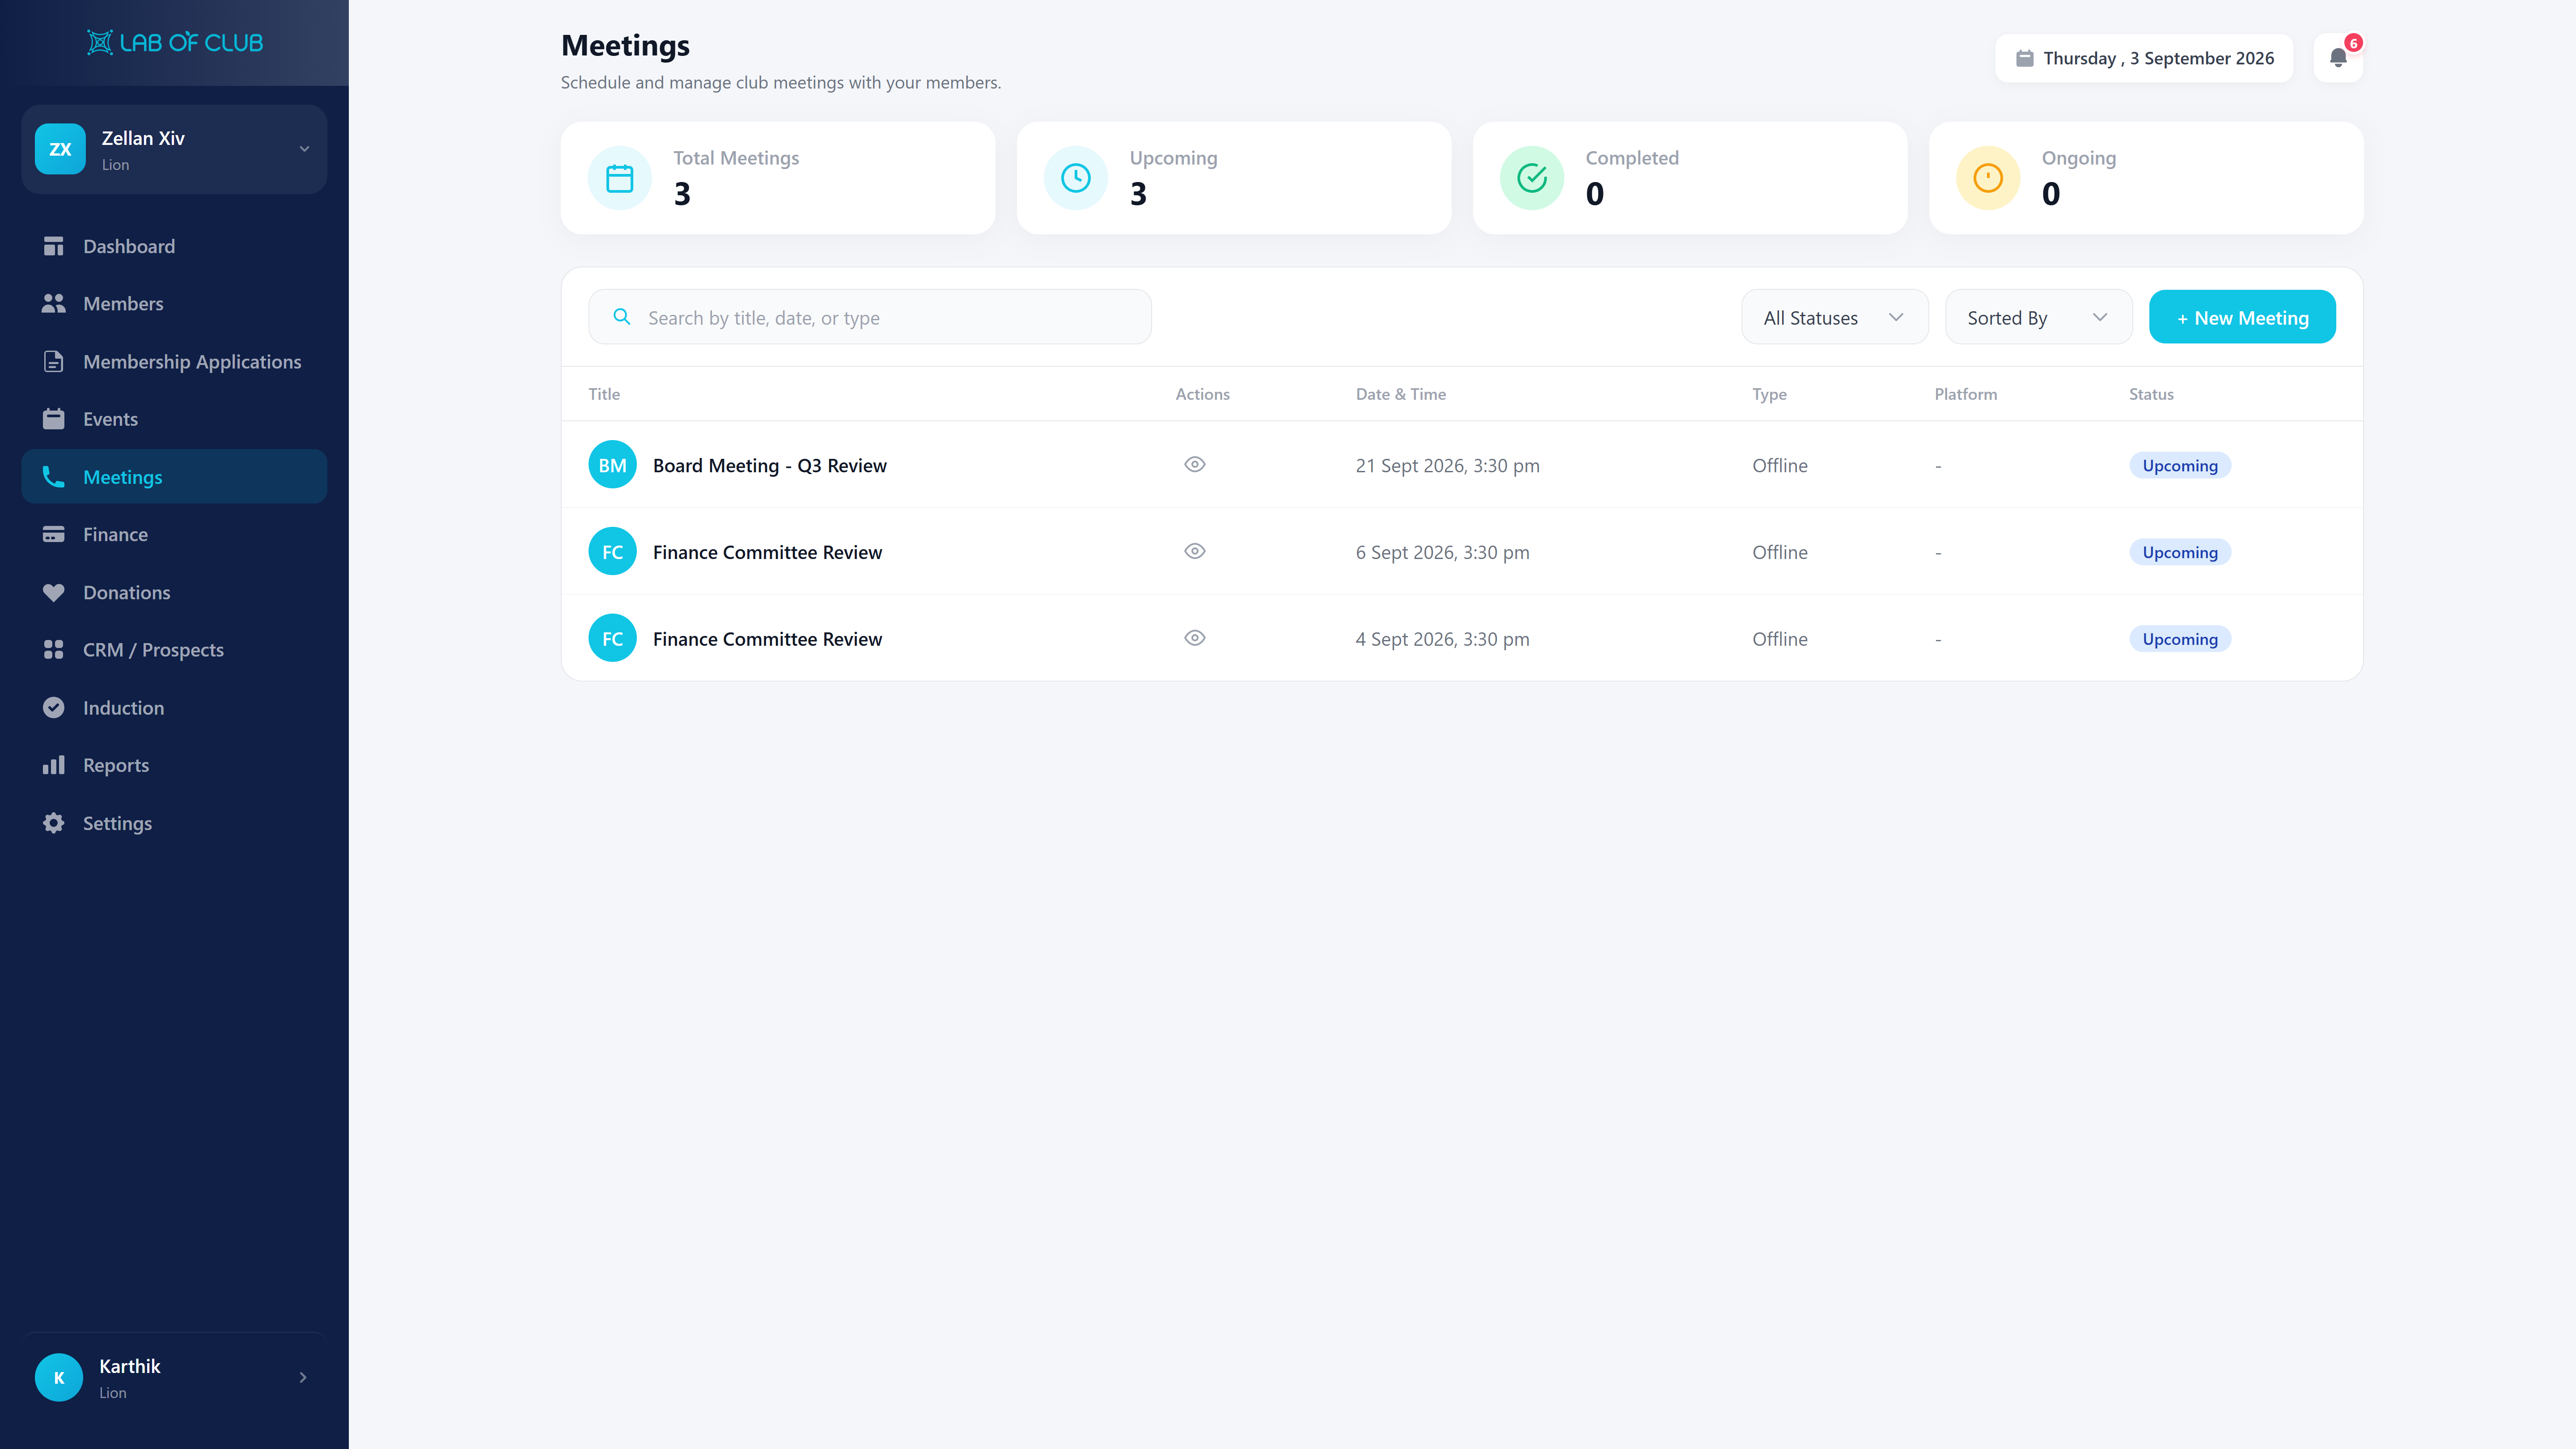Click the Title column header

(604, 394)
